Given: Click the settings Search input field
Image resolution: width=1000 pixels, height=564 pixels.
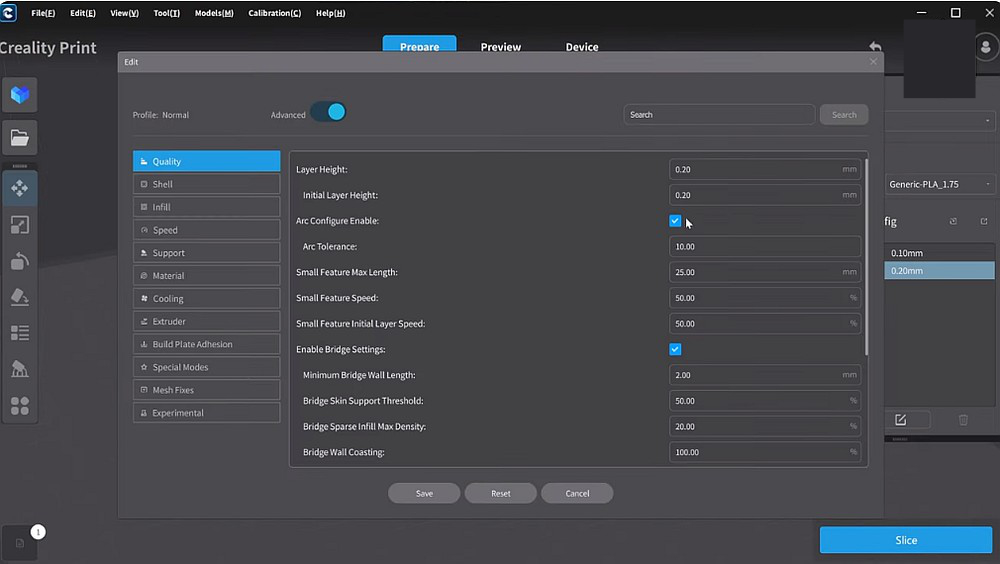Looking at the screenshot, I should pos(719,115).
